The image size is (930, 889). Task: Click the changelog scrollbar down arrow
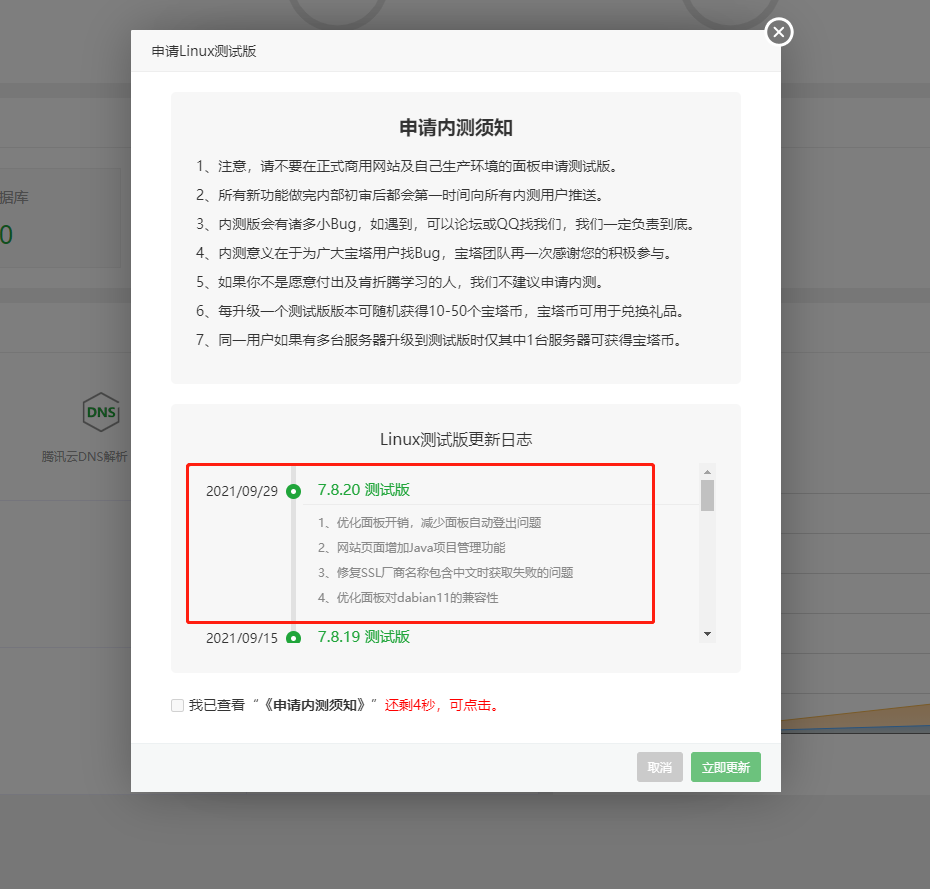click(707, 634)
